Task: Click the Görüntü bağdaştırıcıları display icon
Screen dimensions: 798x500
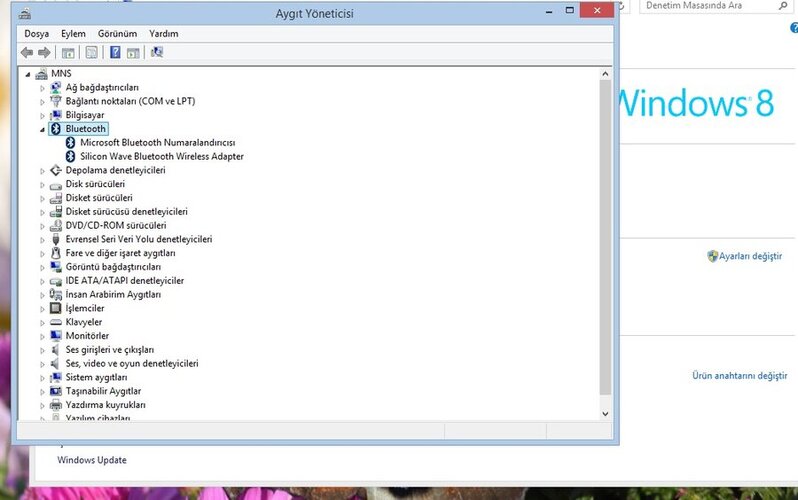Action: (56, 267)
